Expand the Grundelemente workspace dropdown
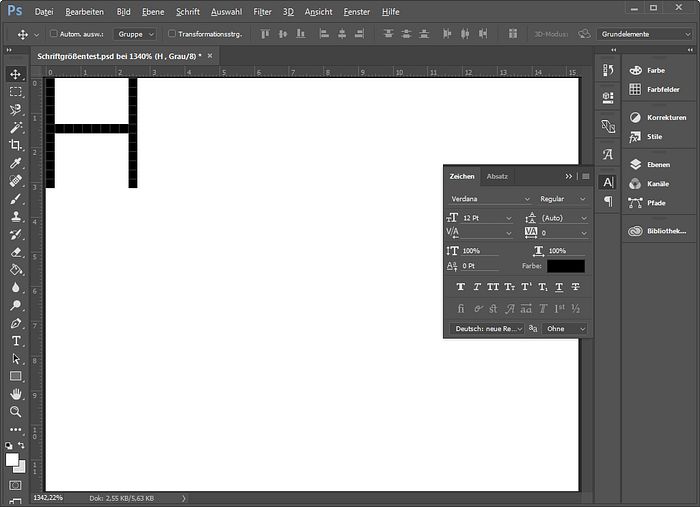Image resolution: width=700 pixels, height=507 pixels. pos(645,34)
